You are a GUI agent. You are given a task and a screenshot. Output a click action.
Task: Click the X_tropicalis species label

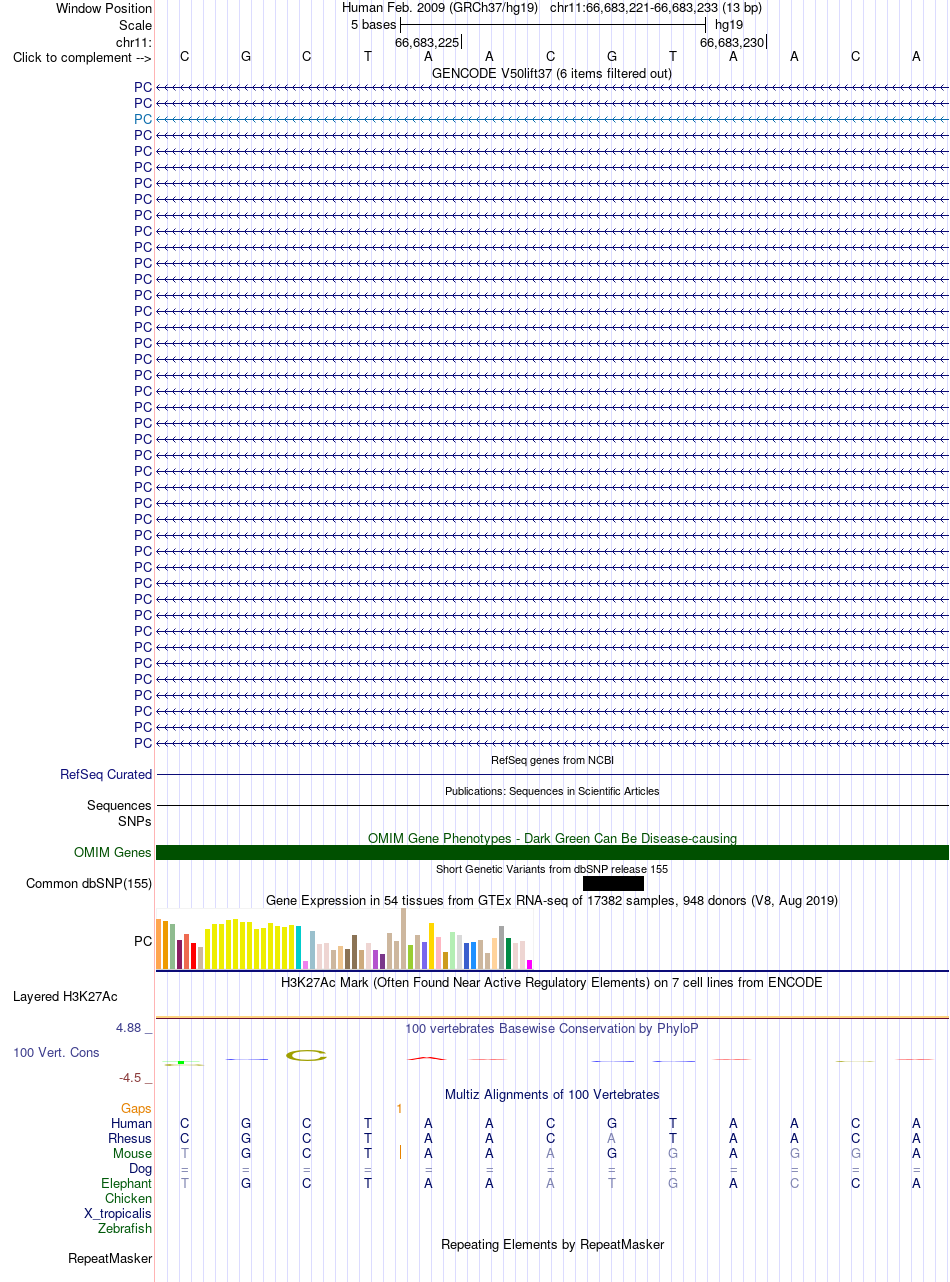coord(119,1213)
